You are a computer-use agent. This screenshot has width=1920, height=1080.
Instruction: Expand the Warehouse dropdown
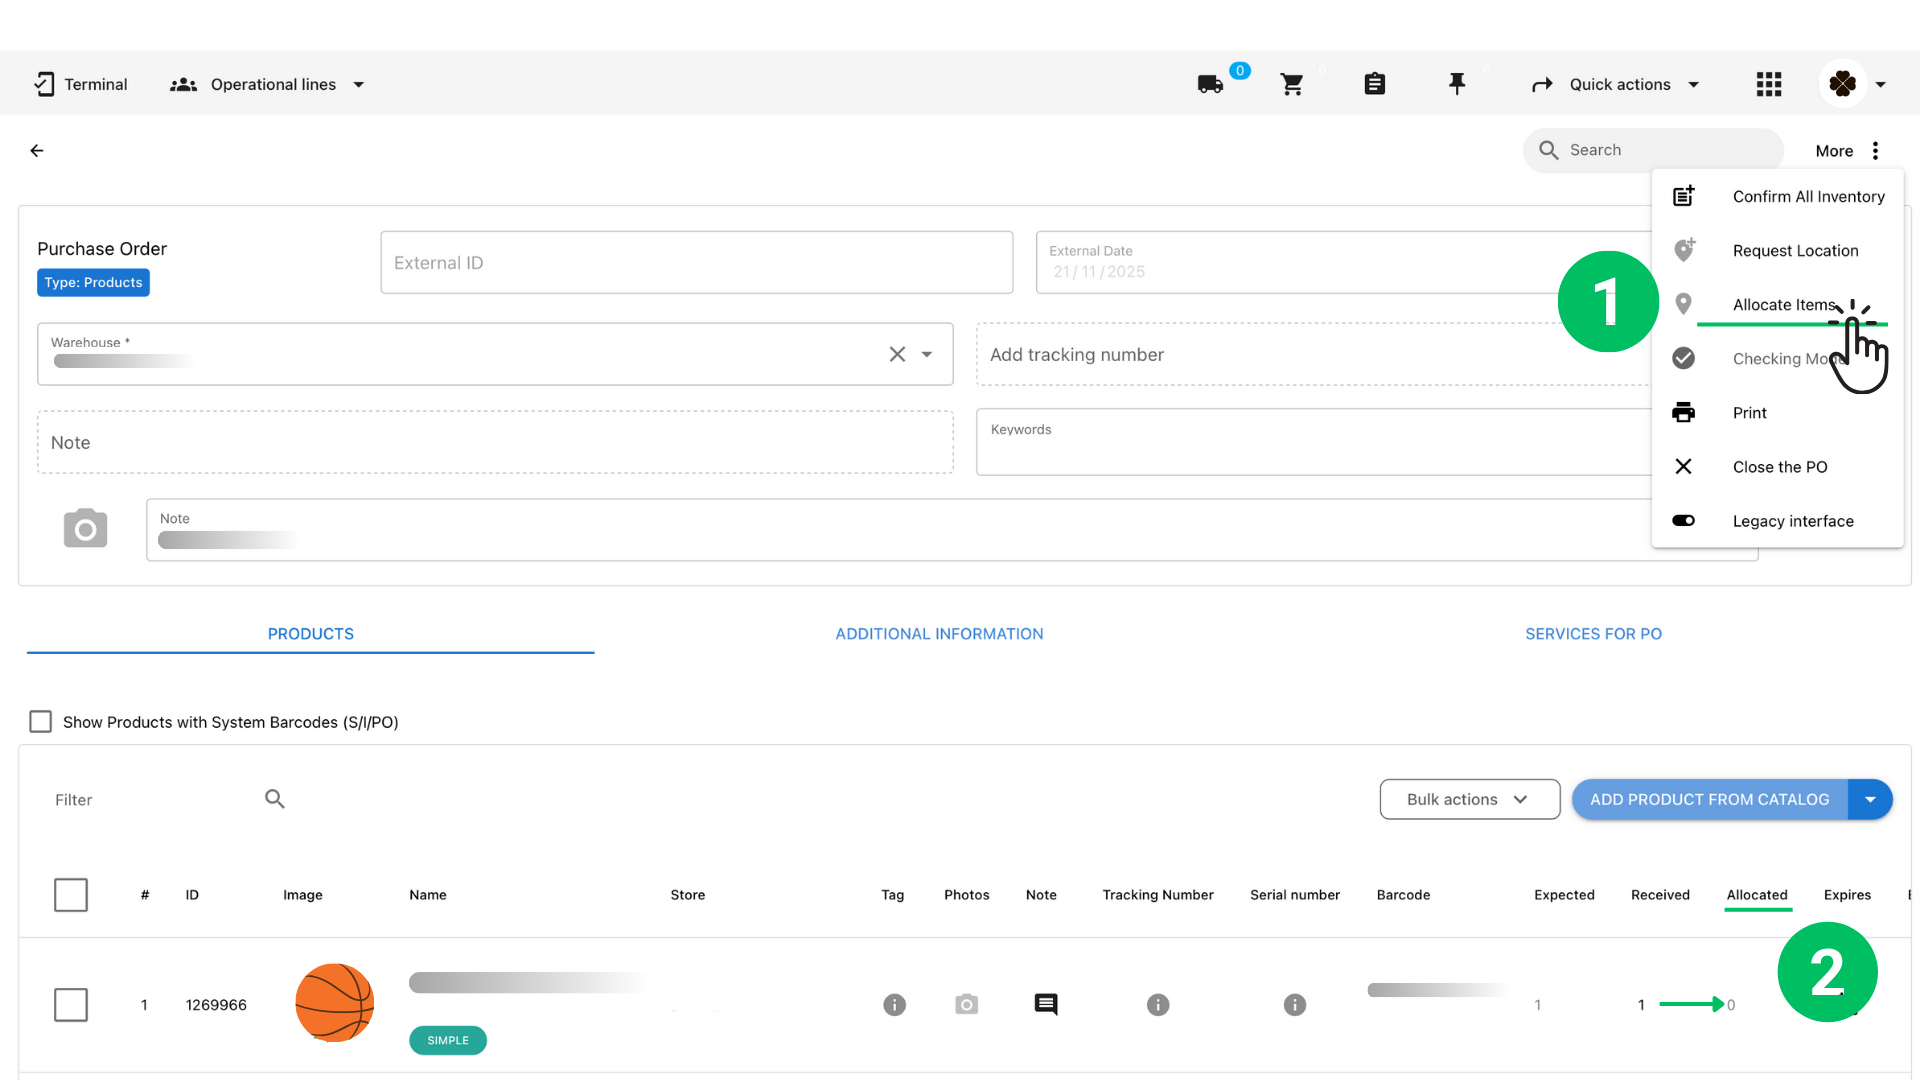coord(926,354)
